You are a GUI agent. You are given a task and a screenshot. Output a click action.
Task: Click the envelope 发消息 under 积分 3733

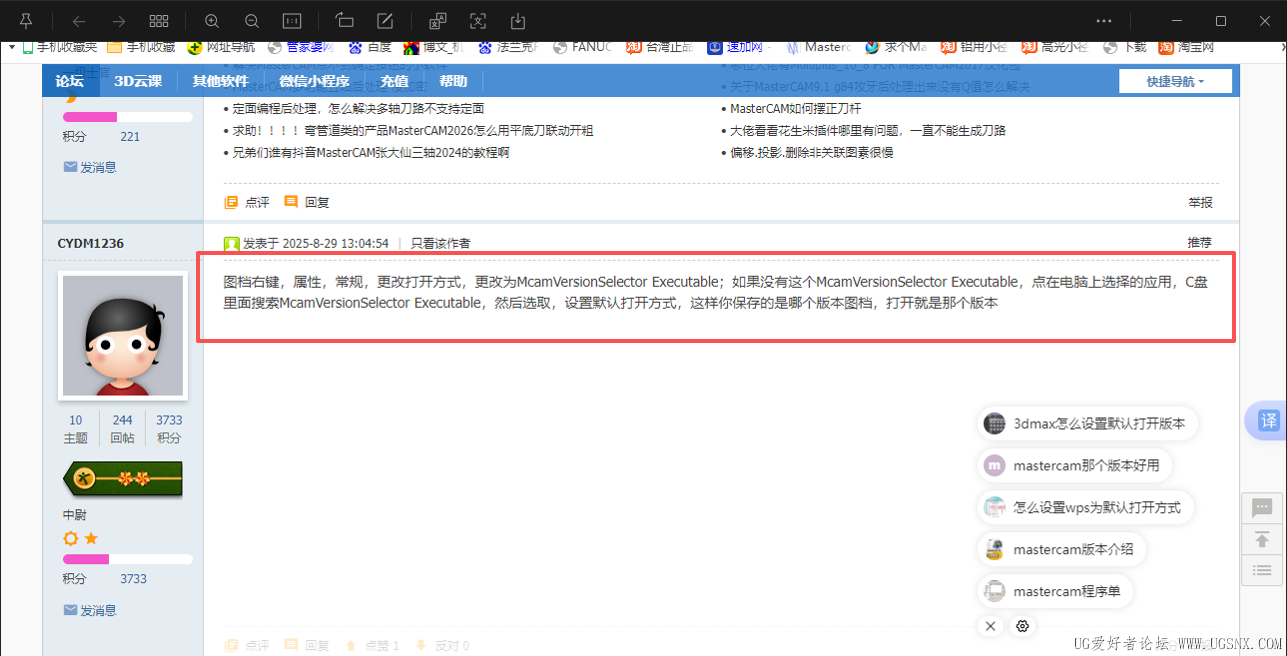coord(90,610)
